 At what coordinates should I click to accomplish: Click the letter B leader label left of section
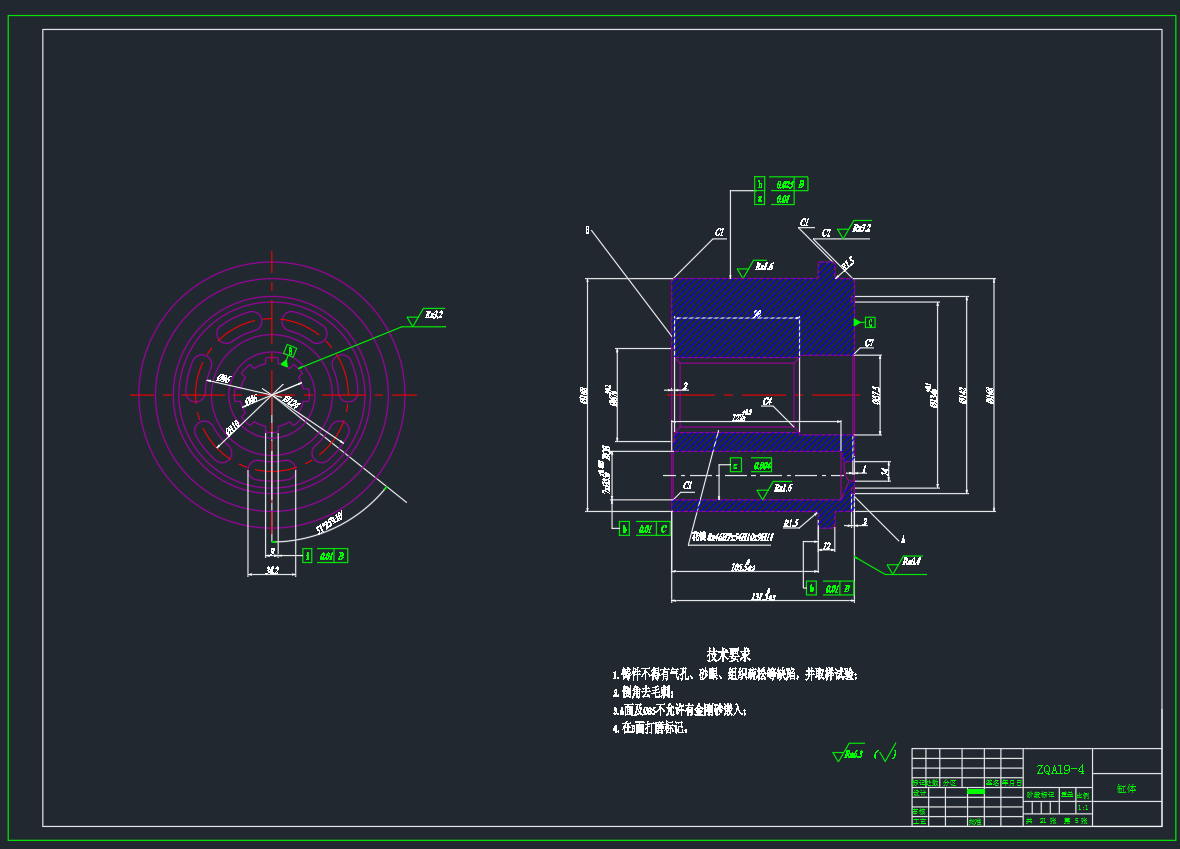tap(587, 230)
